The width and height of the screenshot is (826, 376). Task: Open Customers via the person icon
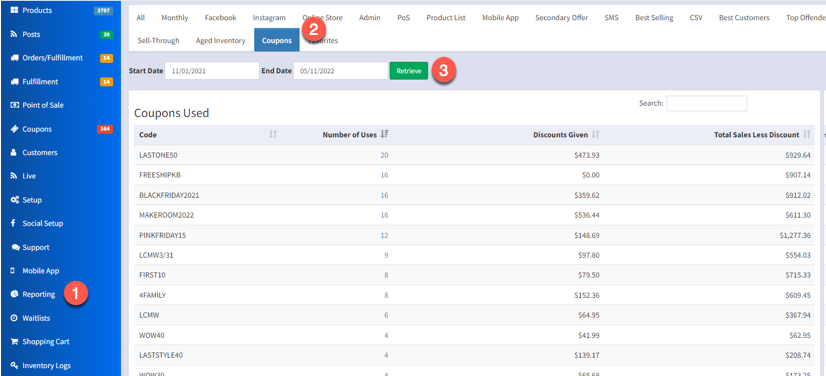point(14,153)
